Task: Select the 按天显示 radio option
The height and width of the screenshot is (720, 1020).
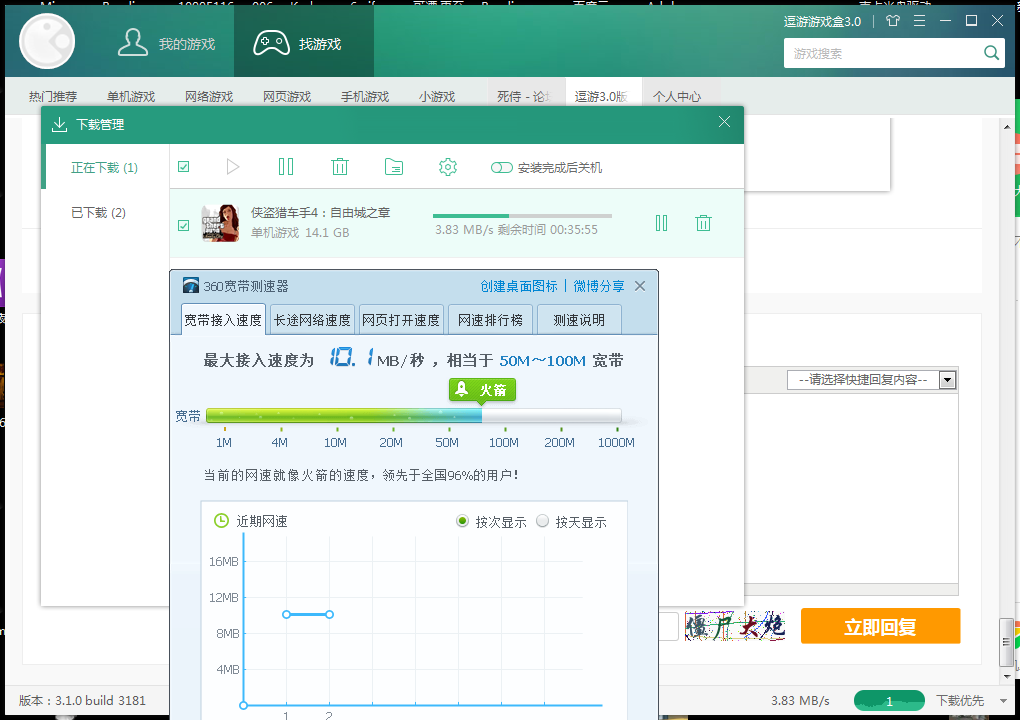Action: [542, 521]
